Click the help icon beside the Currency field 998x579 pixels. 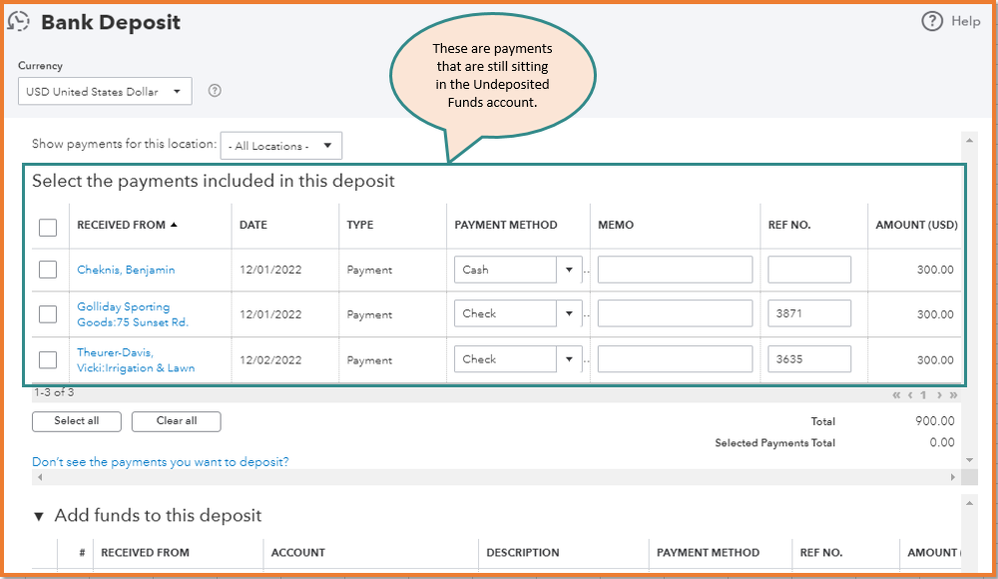coord(214,90)
